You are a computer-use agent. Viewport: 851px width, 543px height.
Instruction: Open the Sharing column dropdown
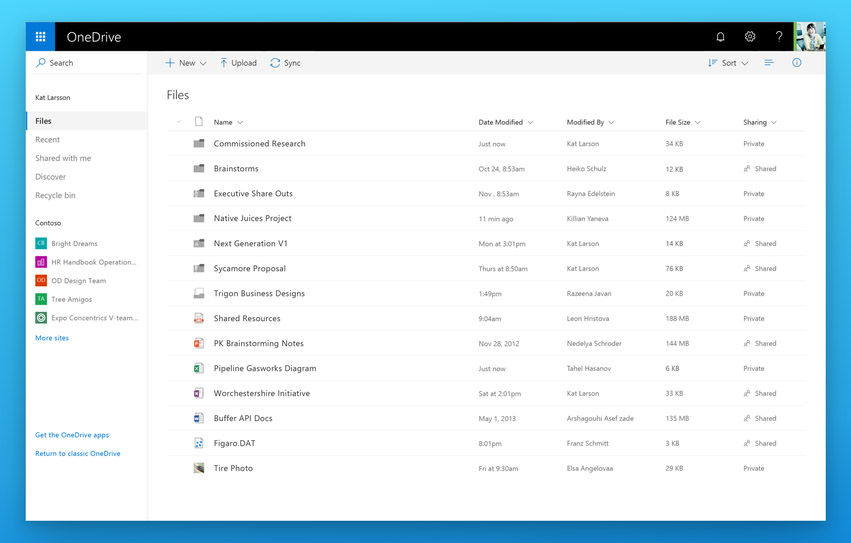[x=760, y=122]
